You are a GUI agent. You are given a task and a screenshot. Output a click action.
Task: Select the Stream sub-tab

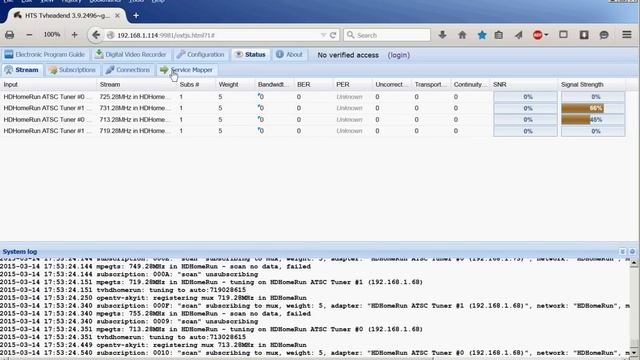click(x=22, y=70)
